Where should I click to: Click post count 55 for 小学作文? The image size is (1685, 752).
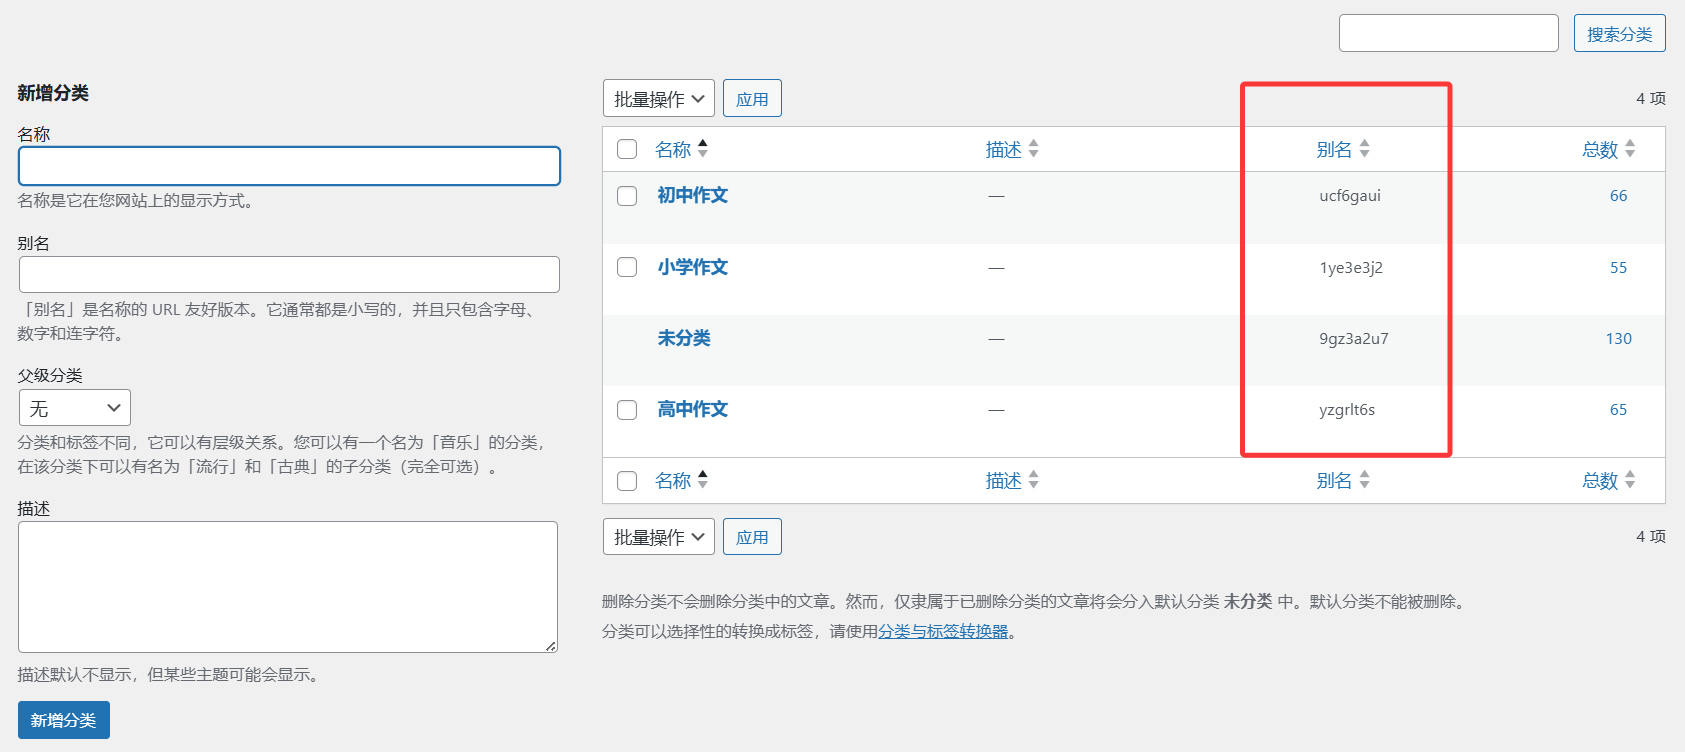(x=1619, y=268)
